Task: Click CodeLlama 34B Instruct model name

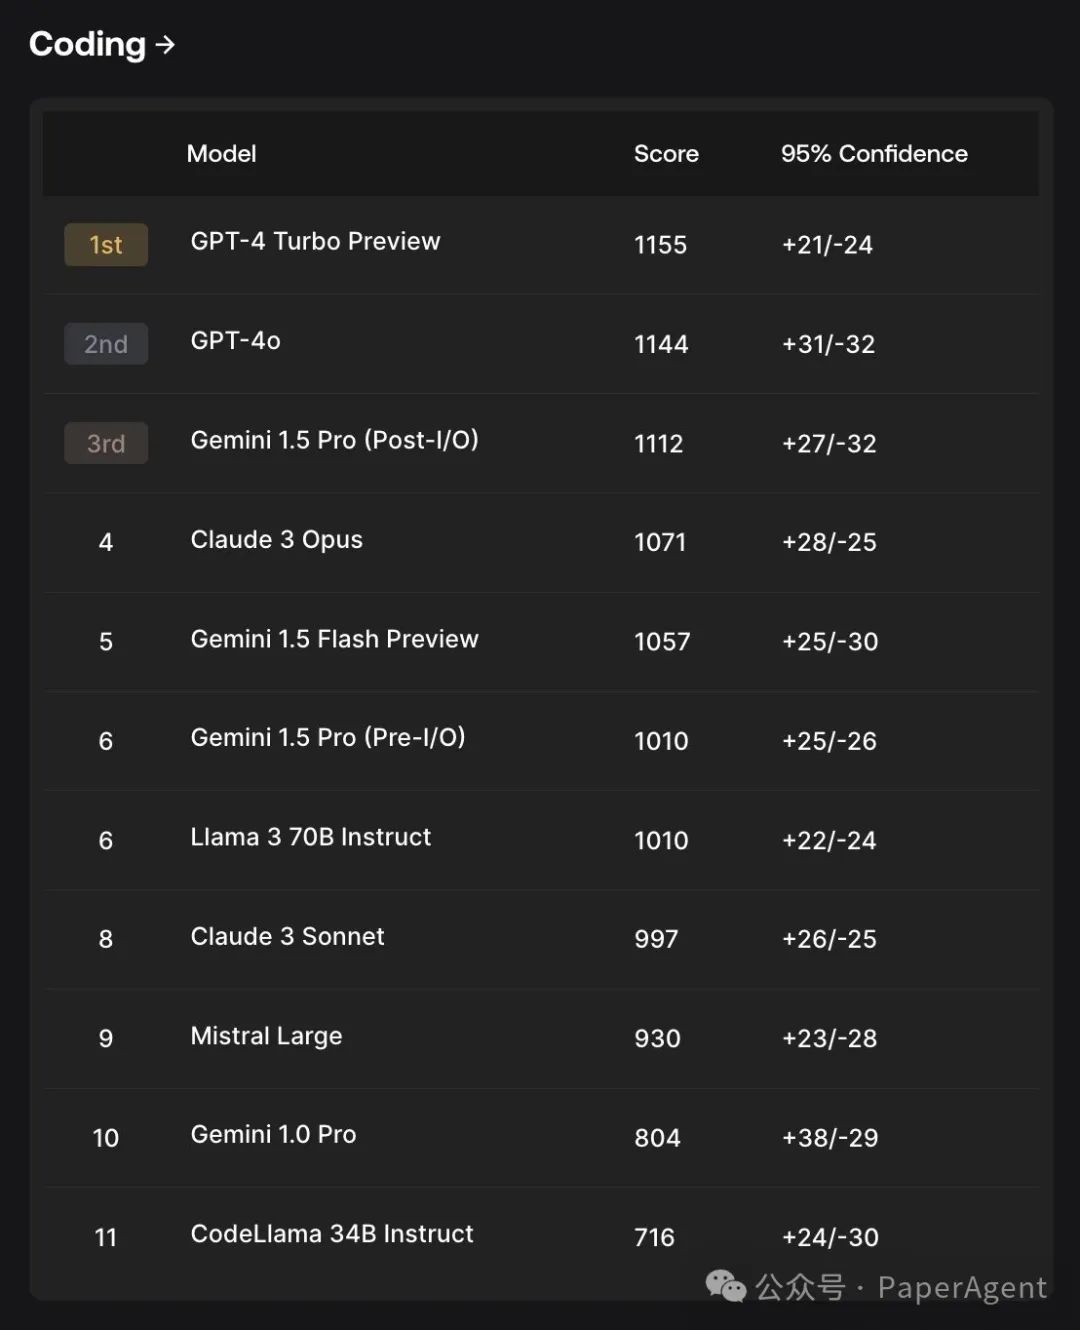Action: click(332, 1234)
